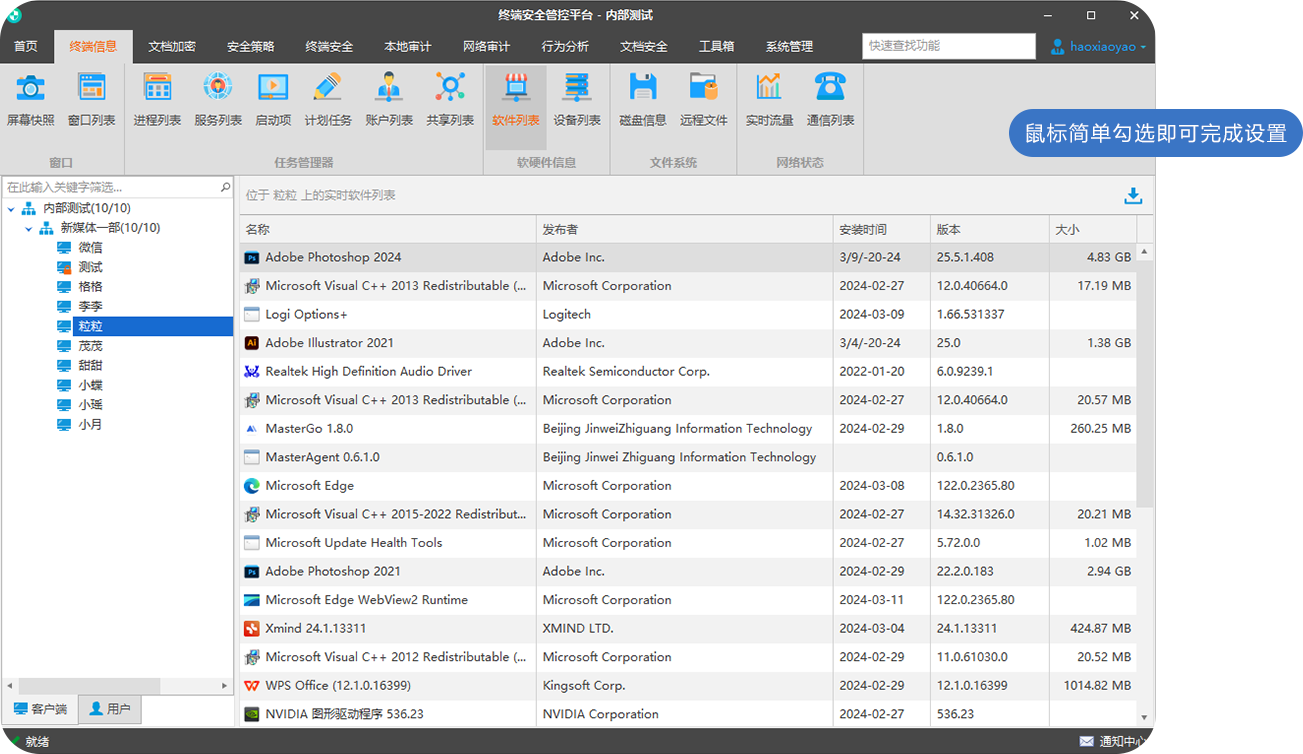Image resolution: width=1303 pixels, height=754 pixels.
Task: Select the 测试 client in the tree
Action: click(90, 267)
